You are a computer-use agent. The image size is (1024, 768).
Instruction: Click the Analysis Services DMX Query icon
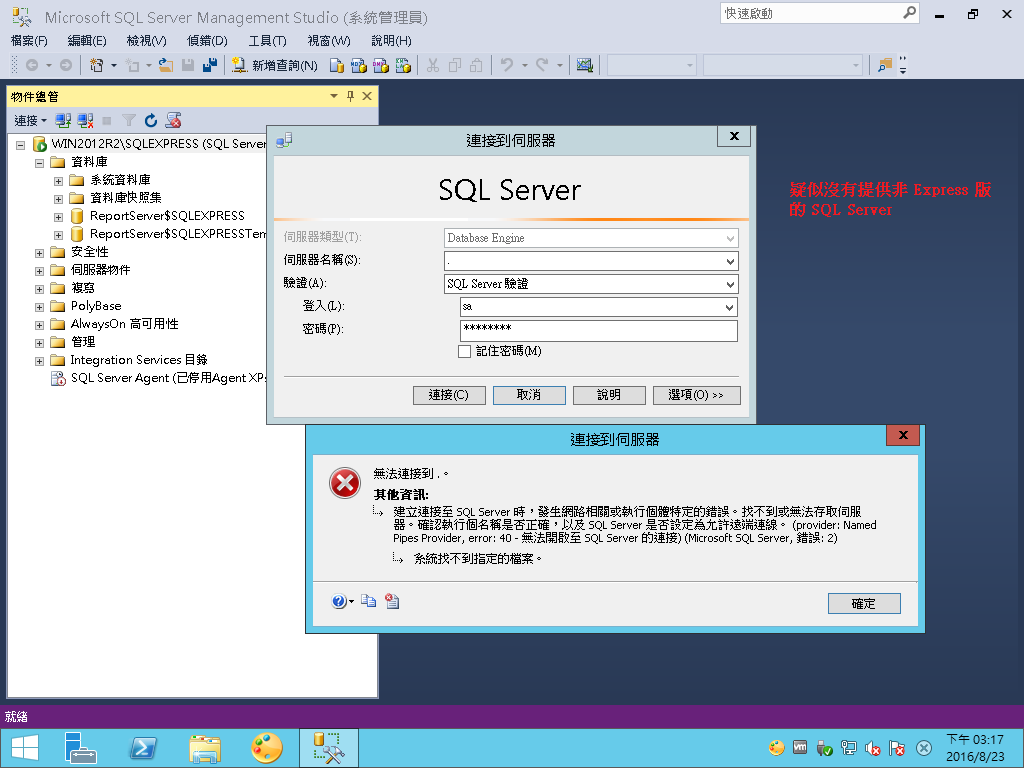tap(381, 65)
